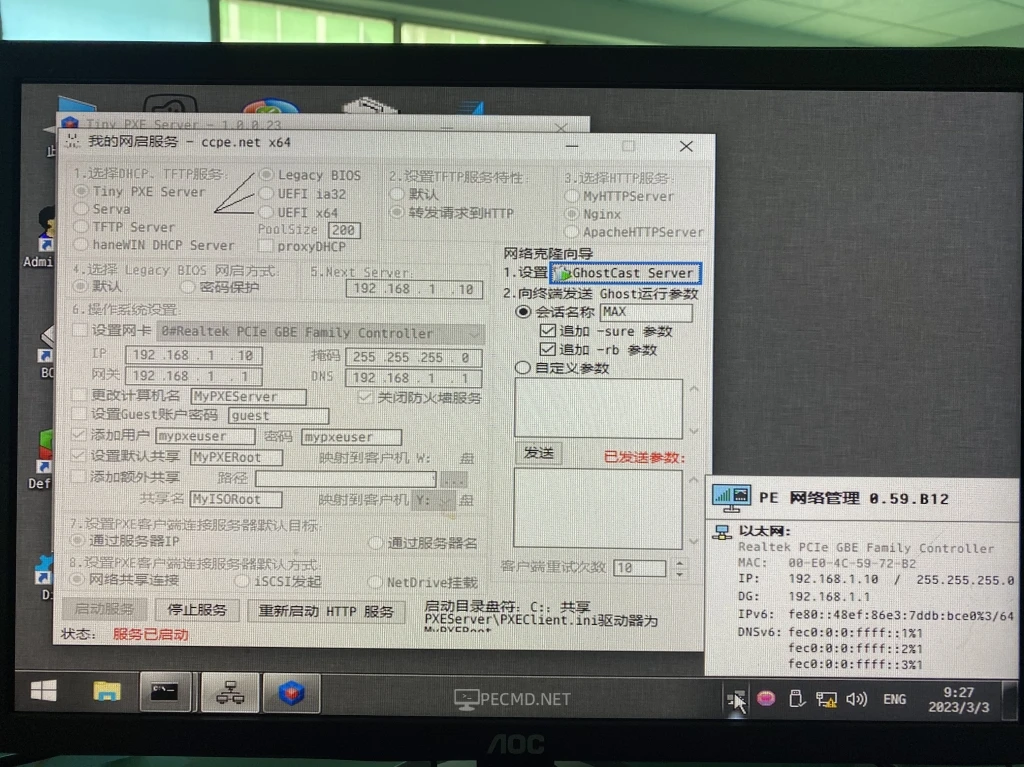Toggle the 添加用户 checkbox
Image resolution: width=1024 pixels, height=767 pixels.
pyautogui.click(x=79, y=434)
